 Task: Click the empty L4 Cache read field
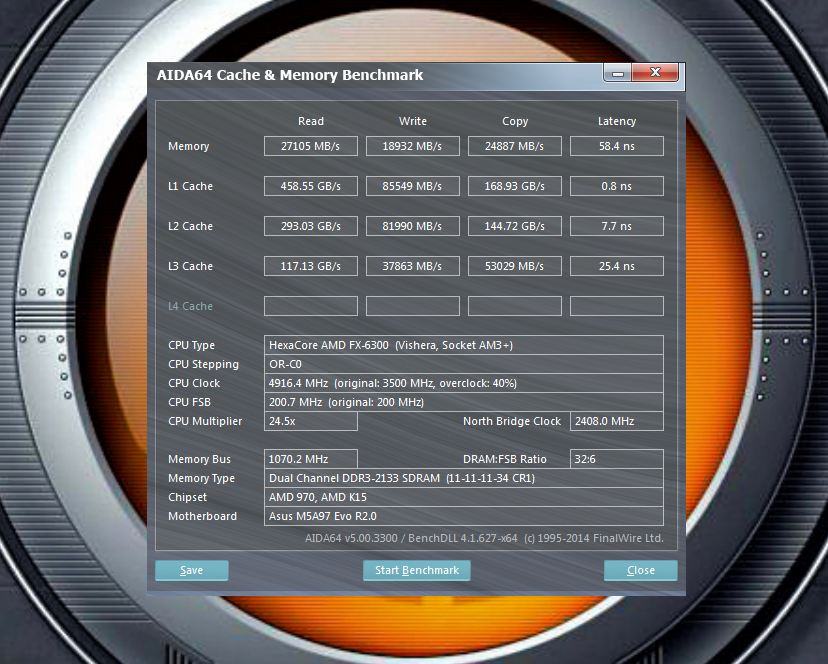click(x=310, y=306)
